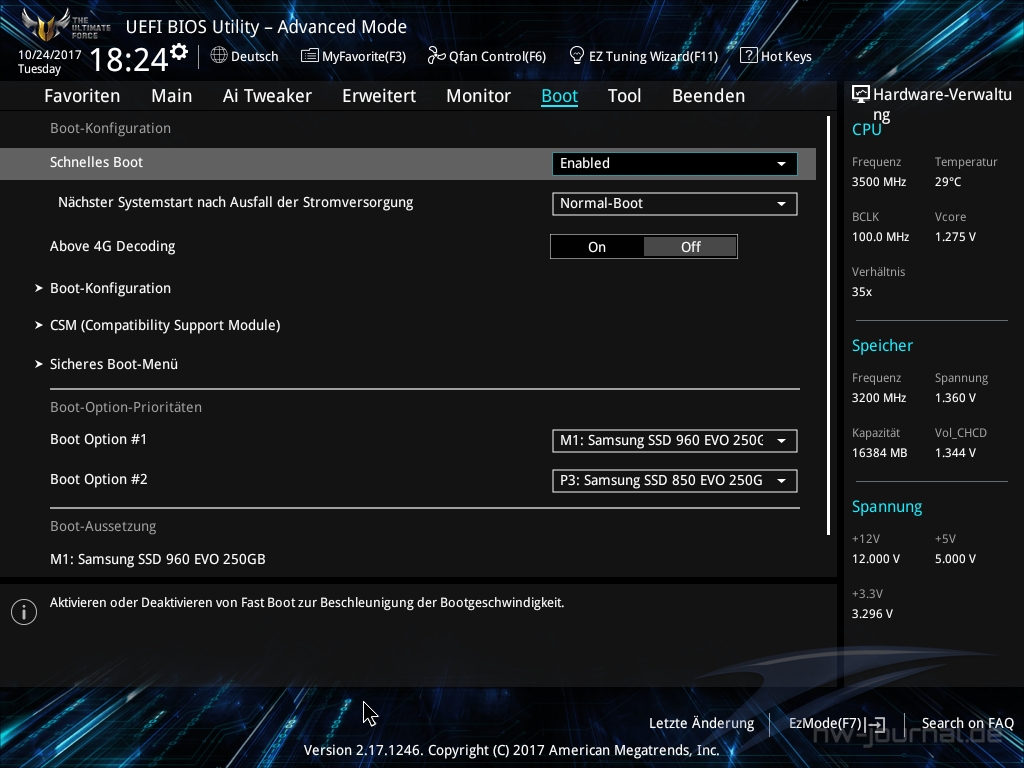
Task: Click the +5V 5.000 V value
Action: (955, 559)
